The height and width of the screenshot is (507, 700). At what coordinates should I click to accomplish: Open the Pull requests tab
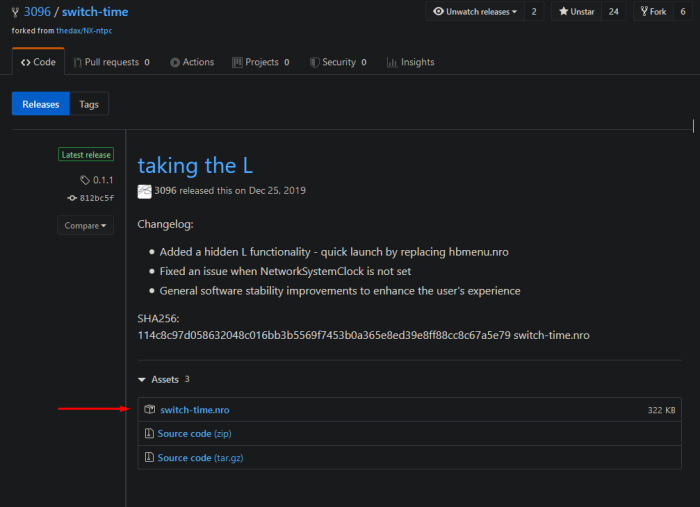pos(112,62)
